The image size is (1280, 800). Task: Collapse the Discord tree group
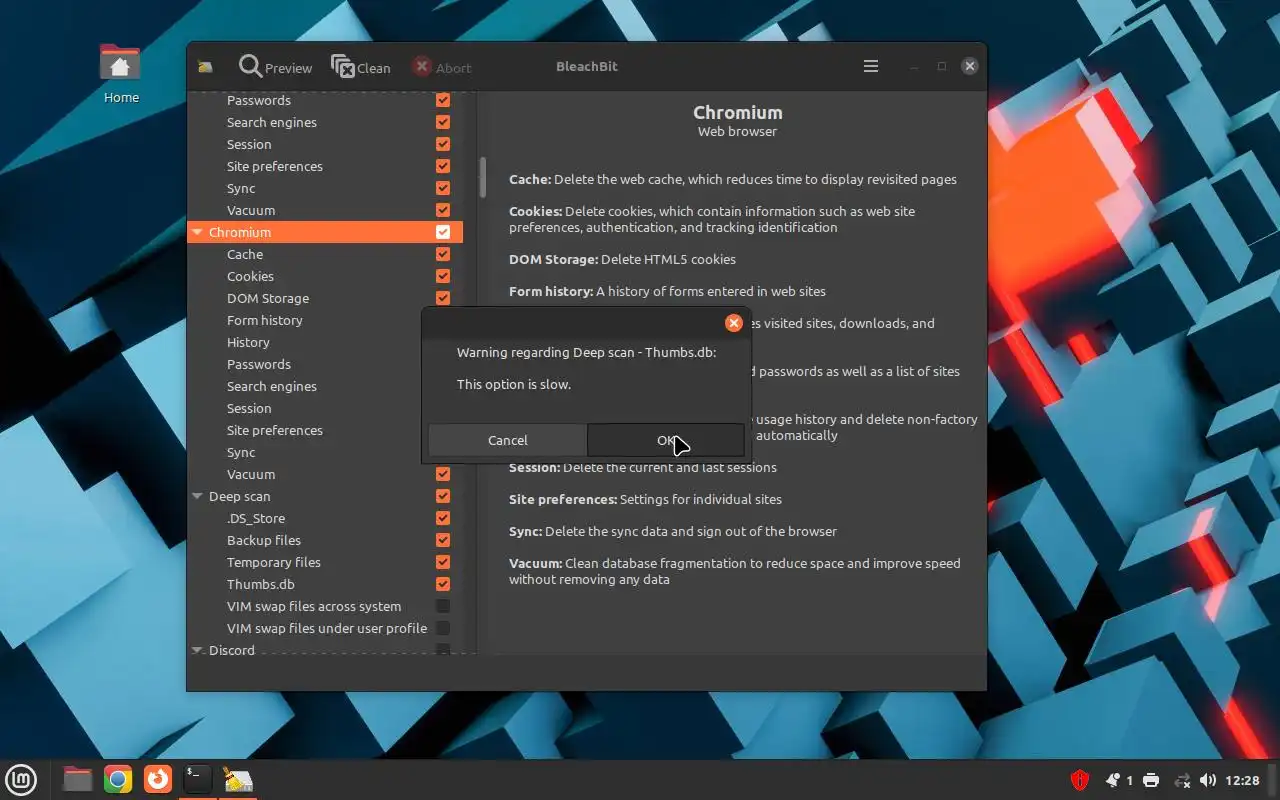(197, 650)
